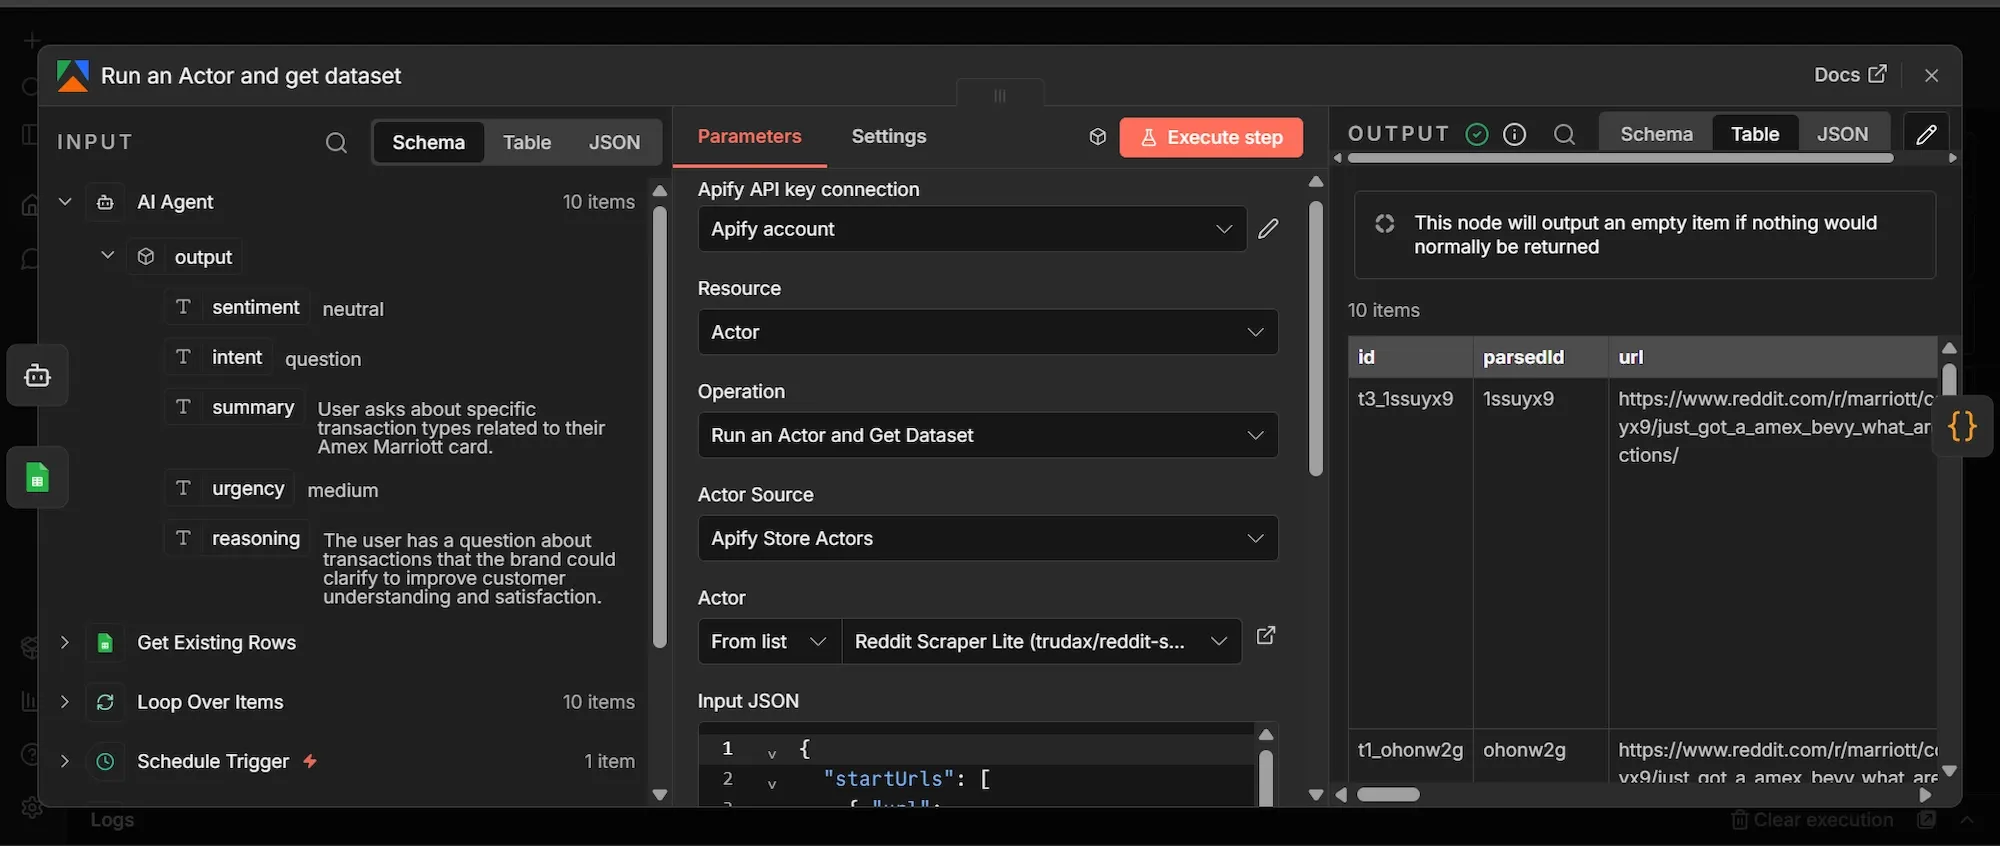The image size is (2000, 846).
Task: Click the curly braces expression icon
Action: pyautogui.click(x=1962, y=427)
